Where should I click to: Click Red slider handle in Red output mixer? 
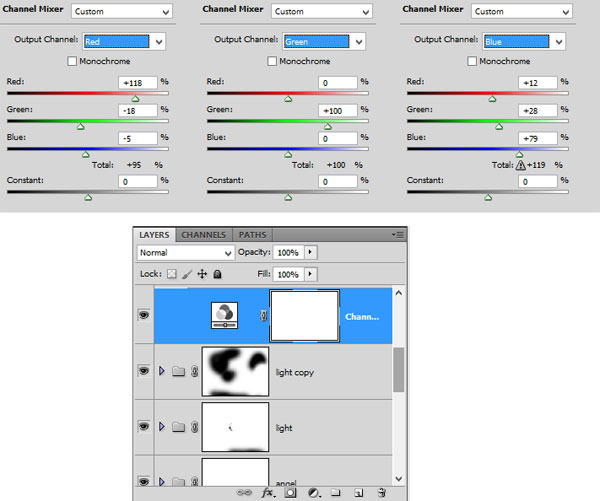(135, 99)
